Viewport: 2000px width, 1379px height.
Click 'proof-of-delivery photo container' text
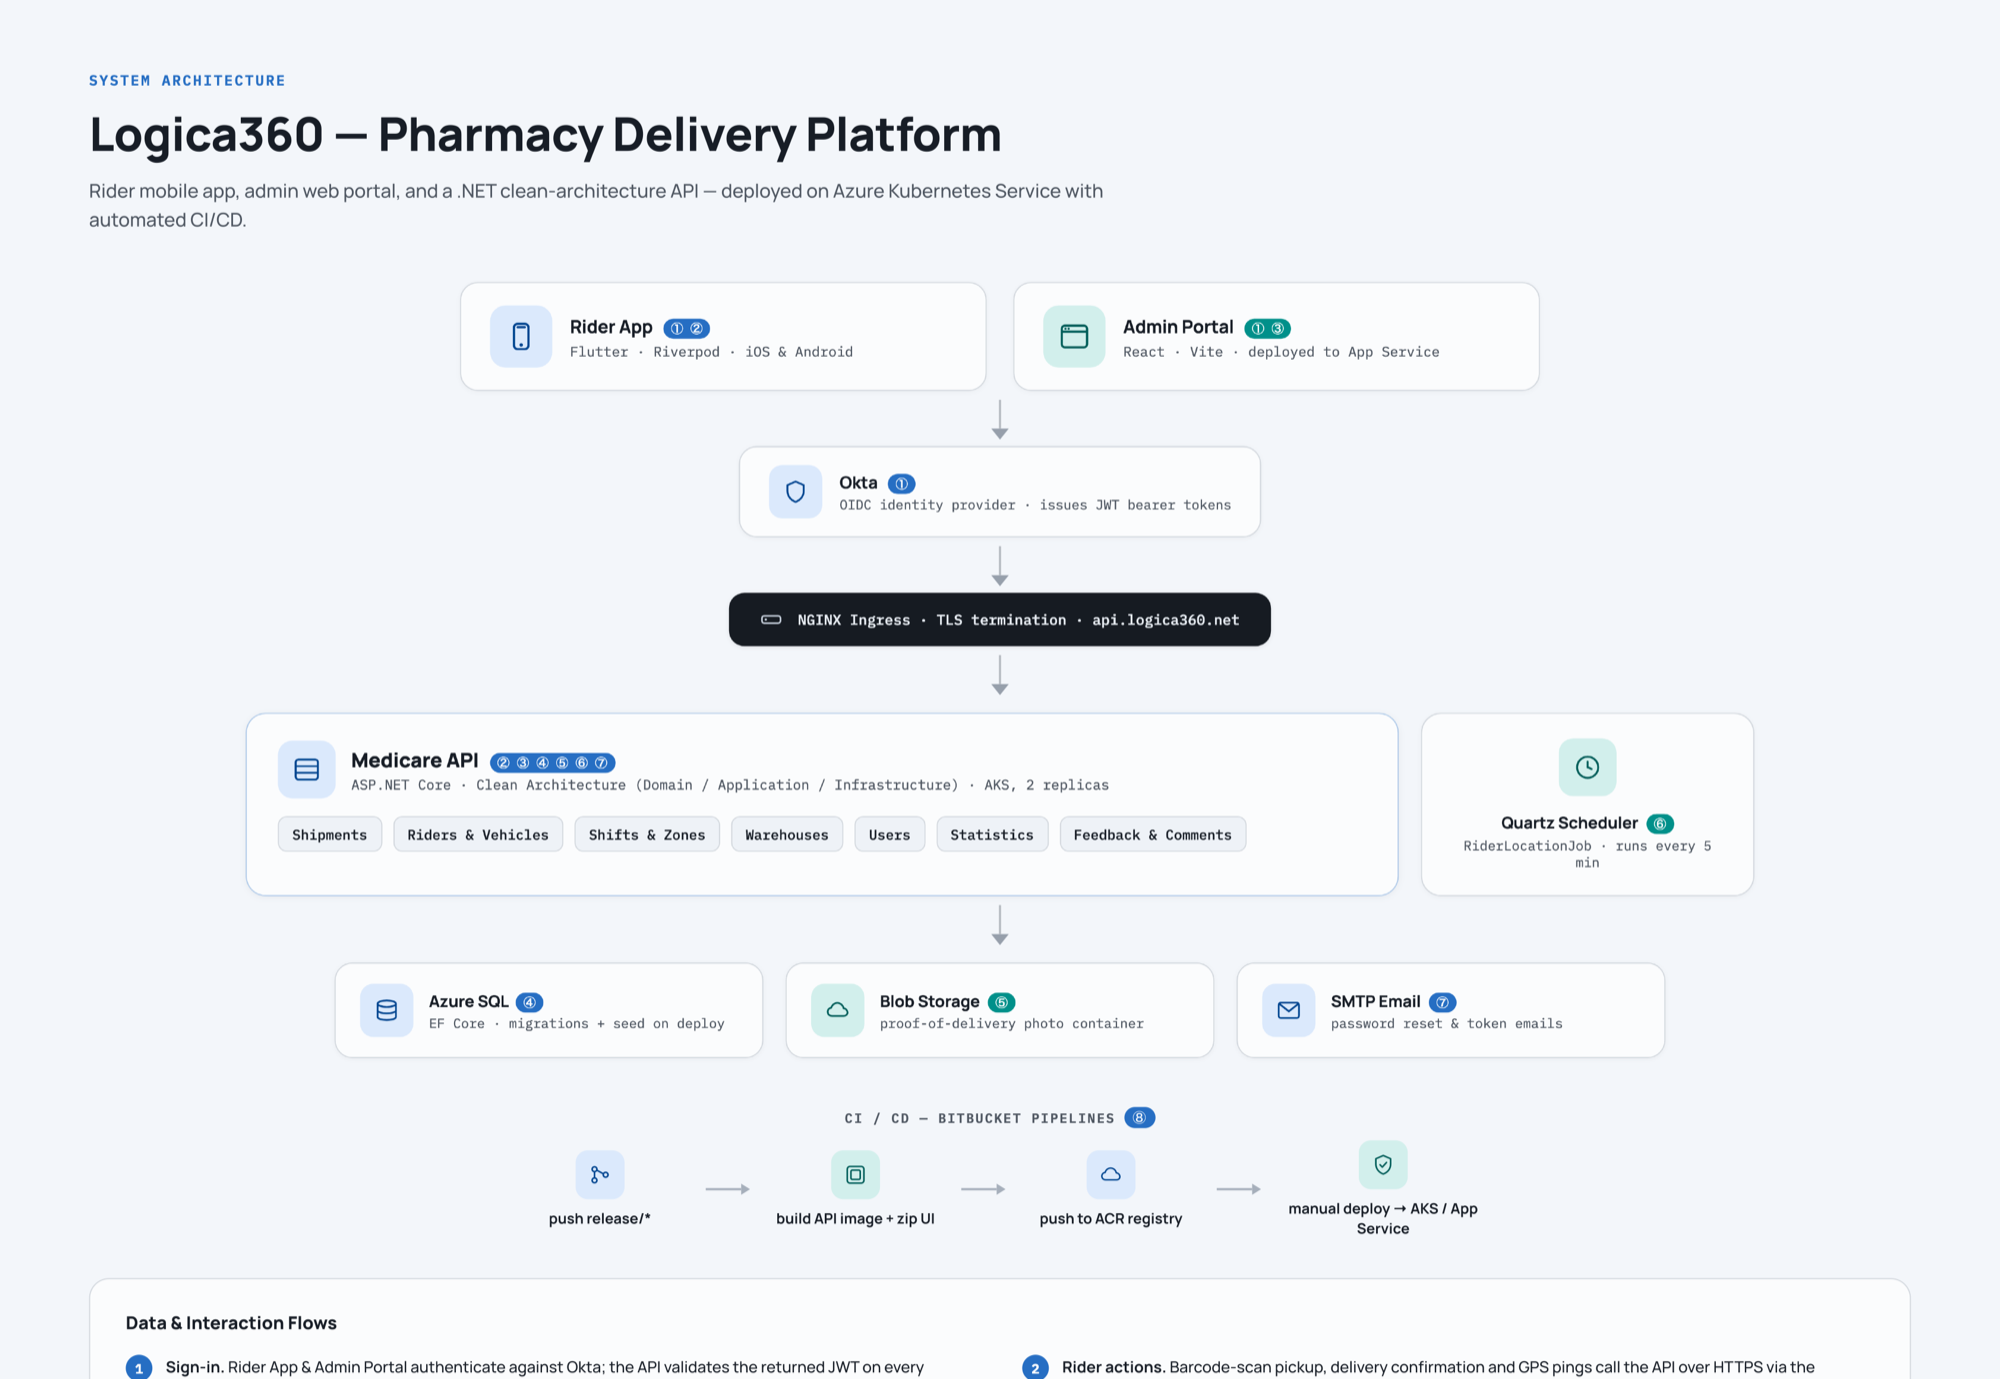coord(1012,1024)
